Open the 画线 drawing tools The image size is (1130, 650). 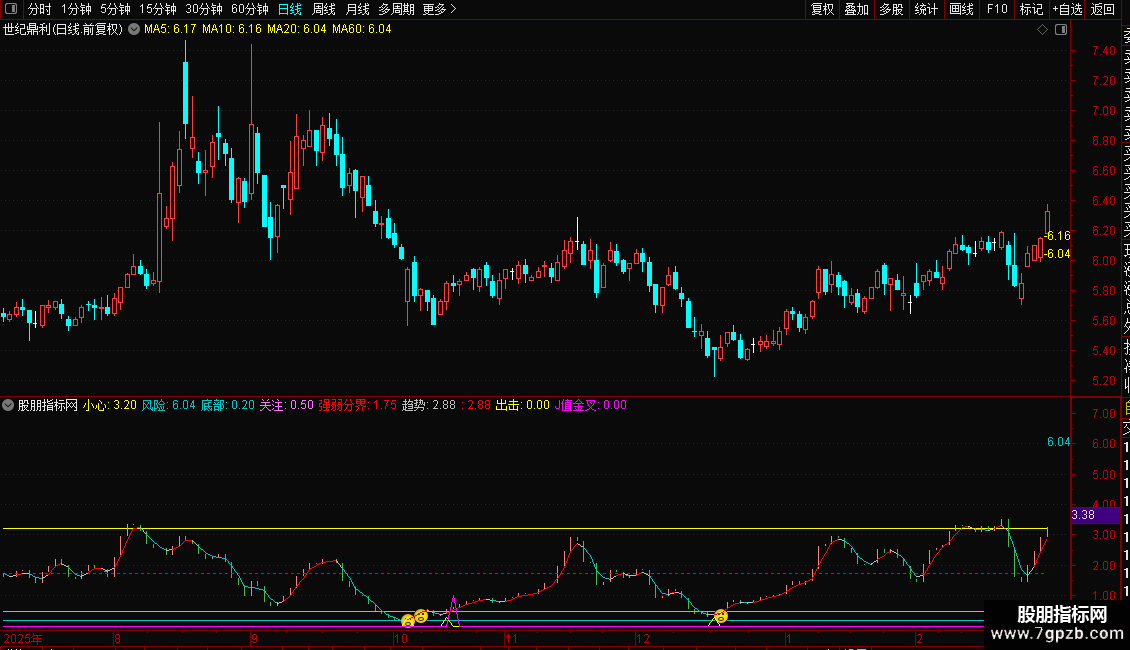961,9
